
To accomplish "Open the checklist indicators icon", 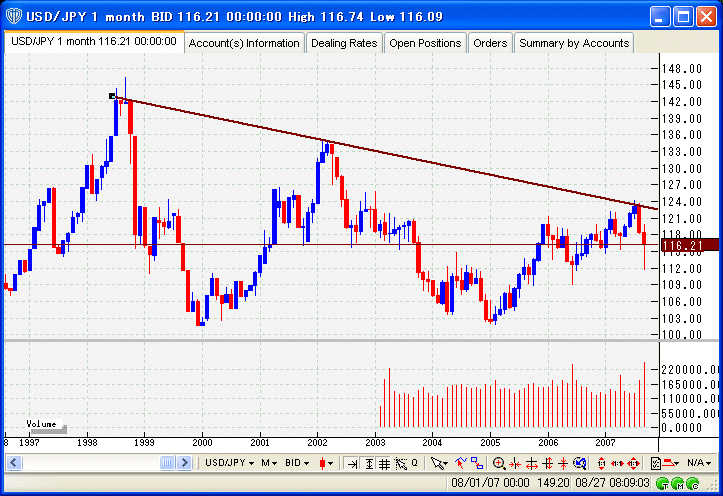I will click(x=656, y=463).
